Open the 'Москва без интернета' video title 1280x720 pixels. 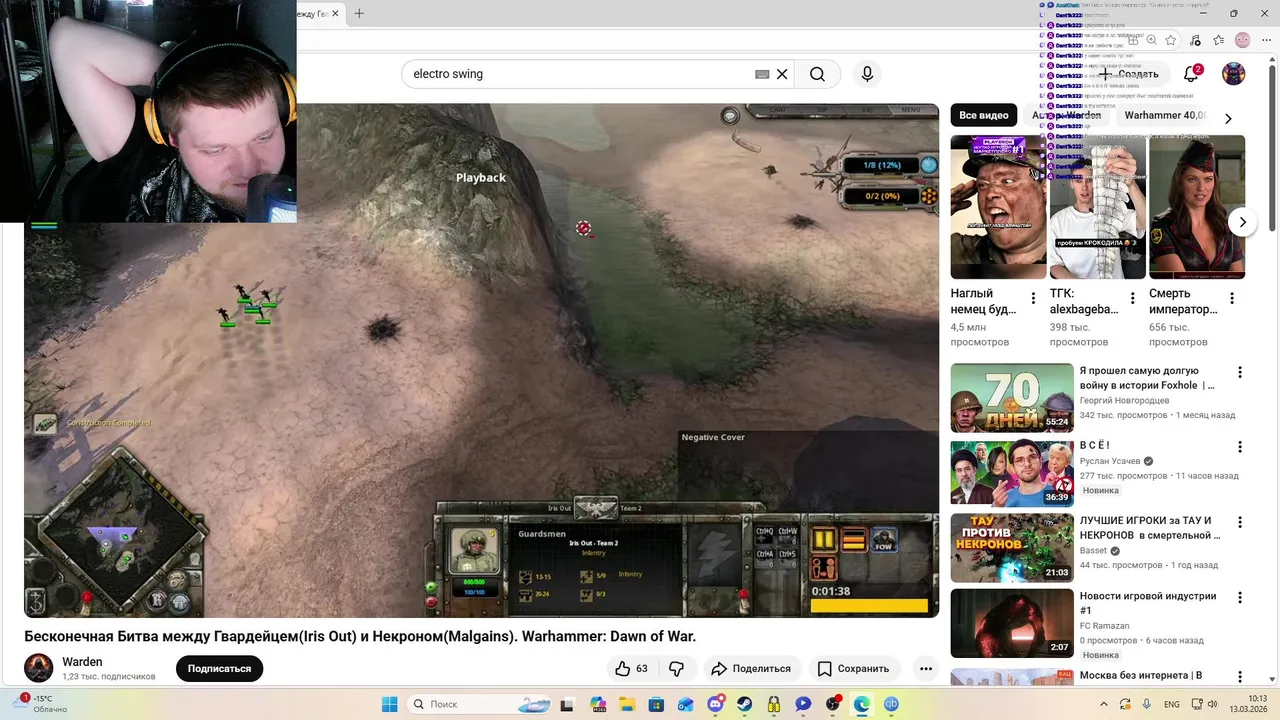click(1140, 676)
